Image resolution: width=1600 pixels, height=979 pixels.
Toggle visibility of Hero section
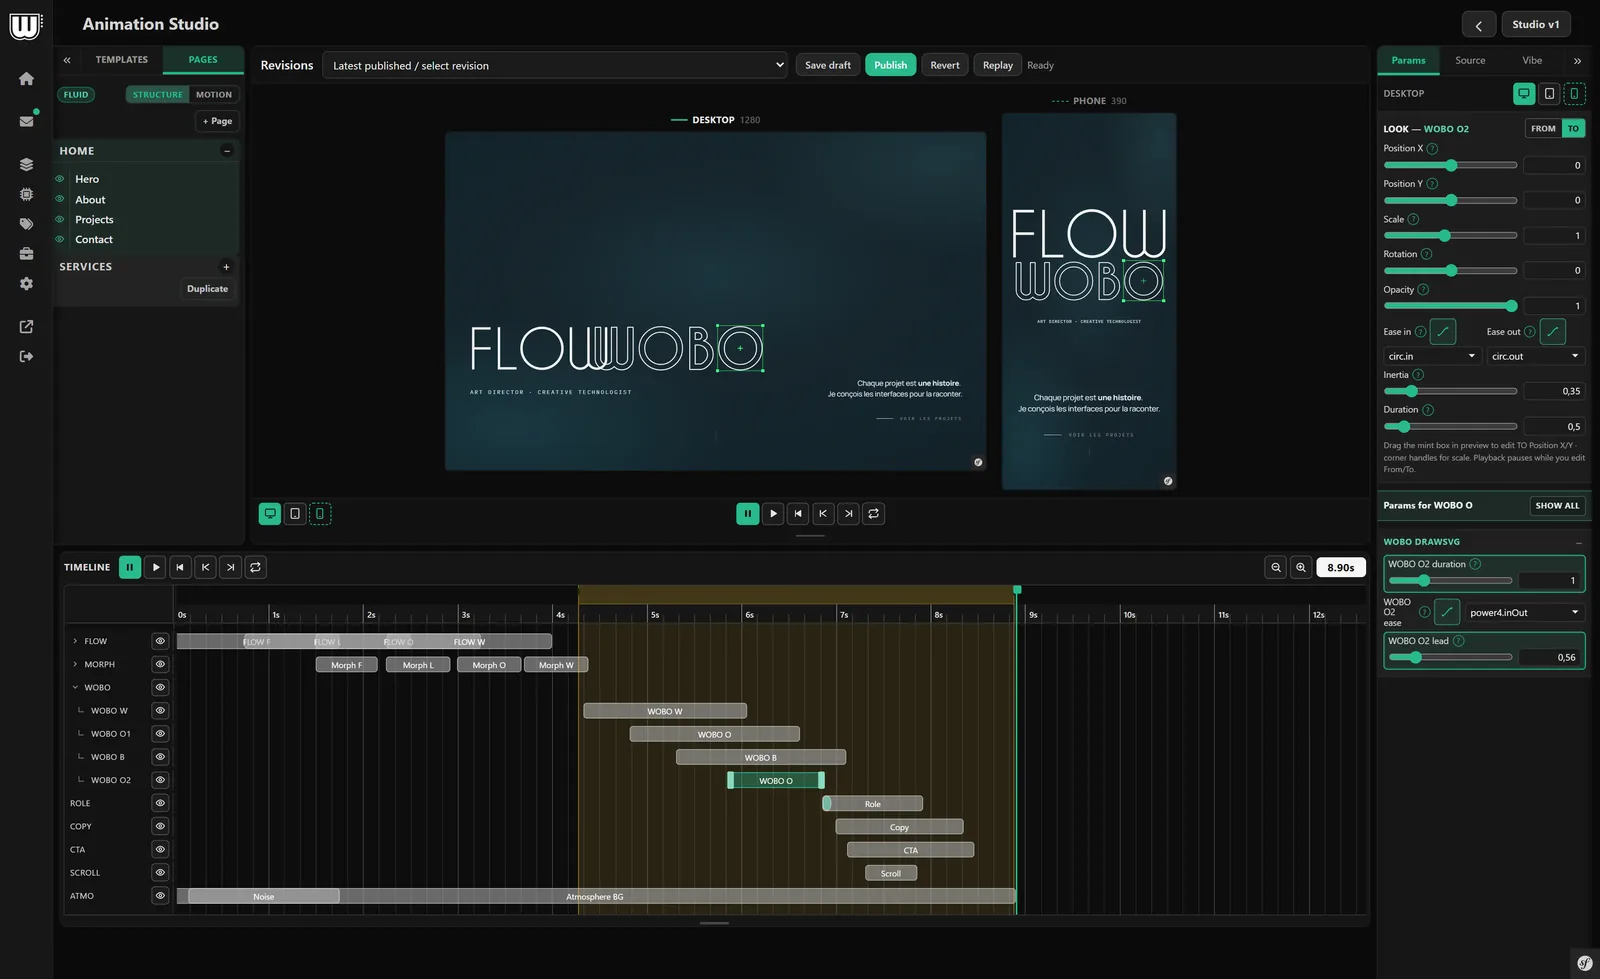coord(60,179)
